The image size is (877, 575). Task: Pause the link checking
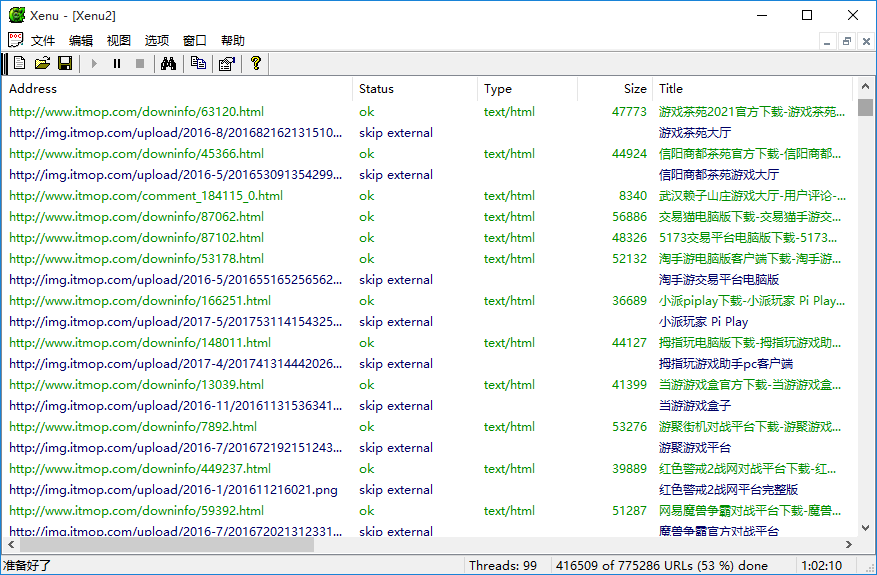tap(117, 64)
